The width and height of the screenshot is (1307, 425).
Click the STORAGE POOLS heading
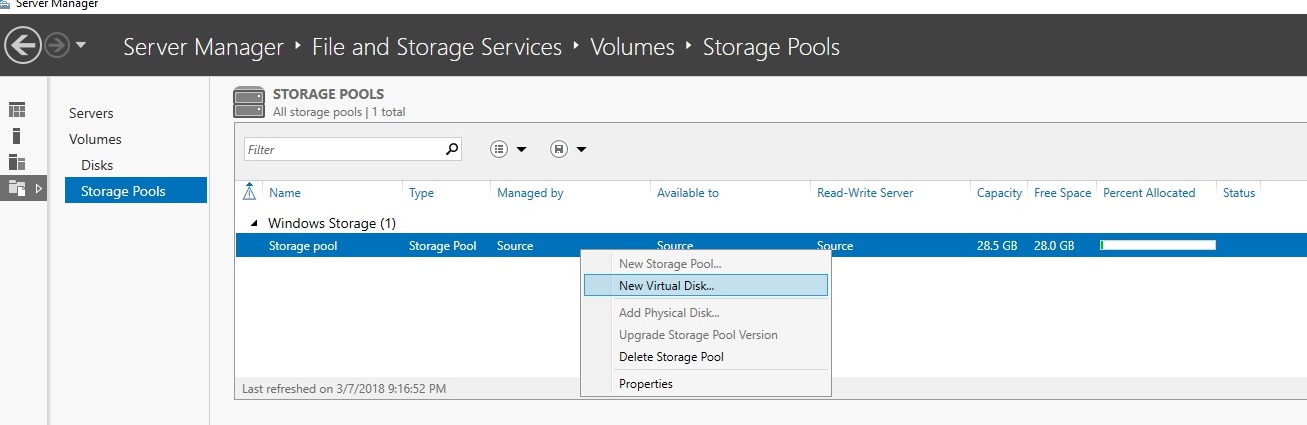tap(328, 94)
